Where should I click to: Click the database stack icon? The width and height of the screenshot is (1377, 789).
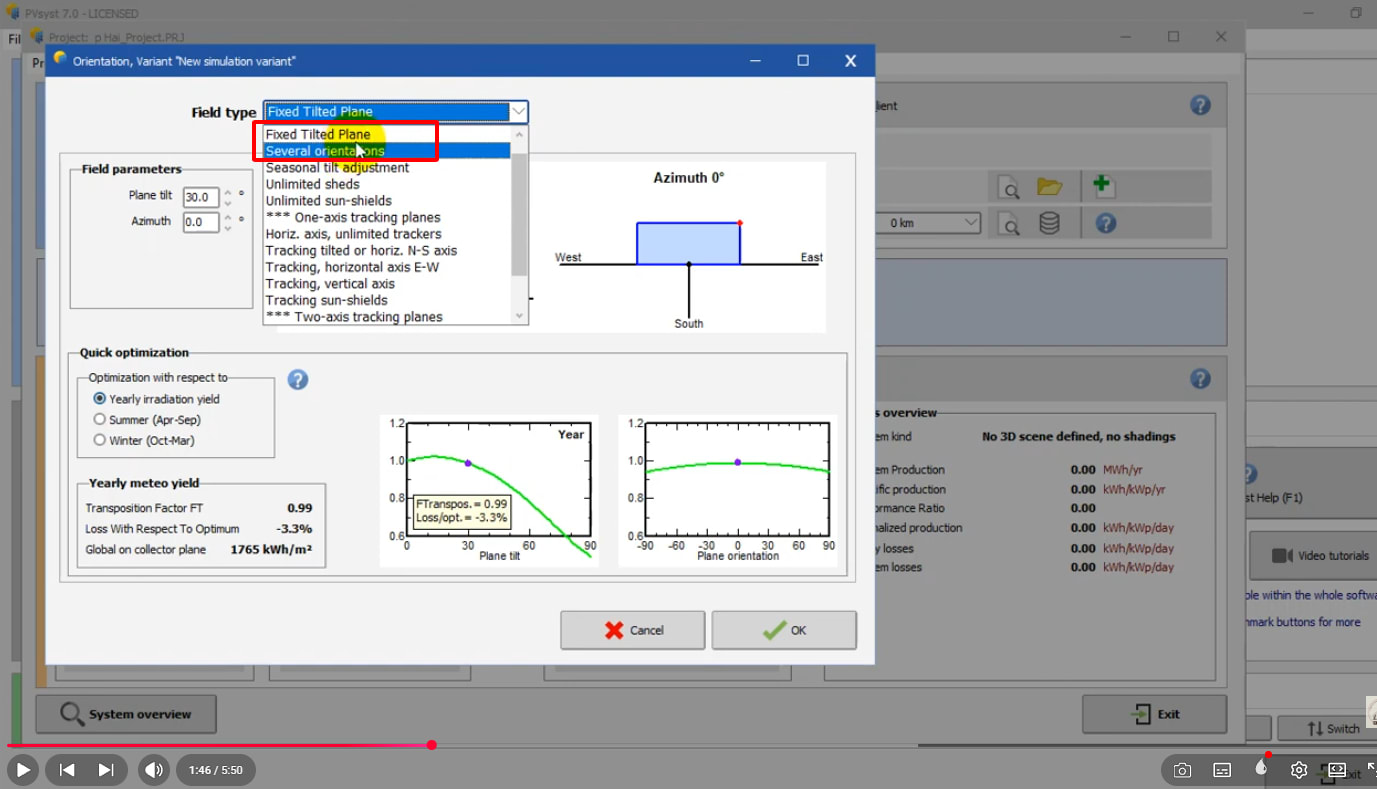[1049, 223]
